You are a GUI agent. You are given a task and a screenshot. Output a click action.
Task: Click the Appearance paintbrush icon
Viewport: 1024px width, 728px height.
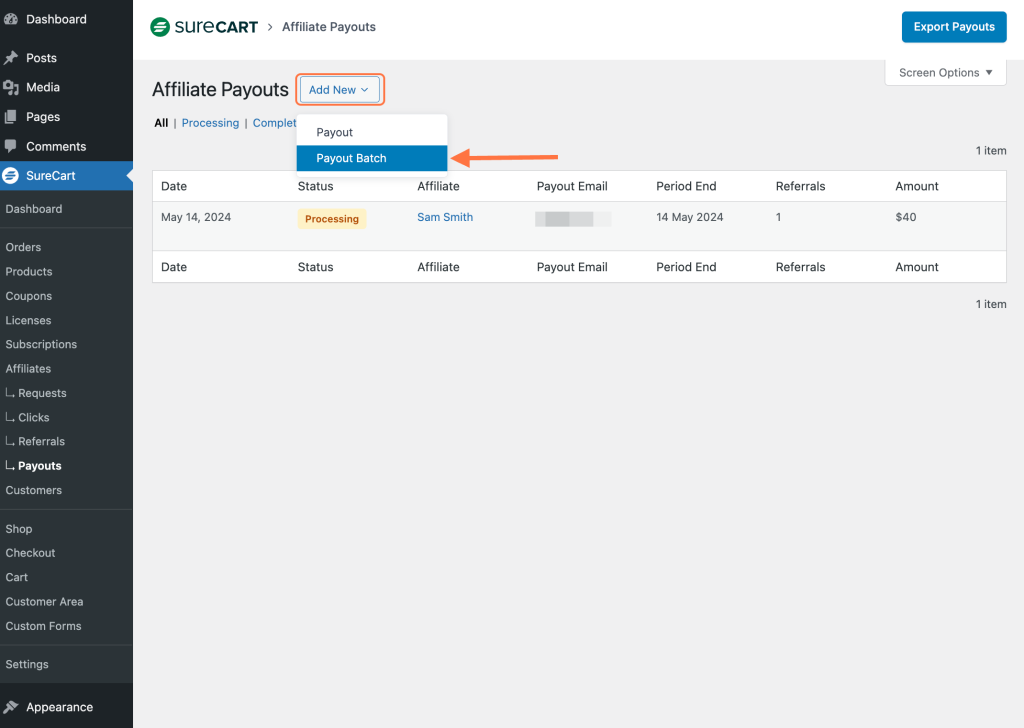point(11,707)
